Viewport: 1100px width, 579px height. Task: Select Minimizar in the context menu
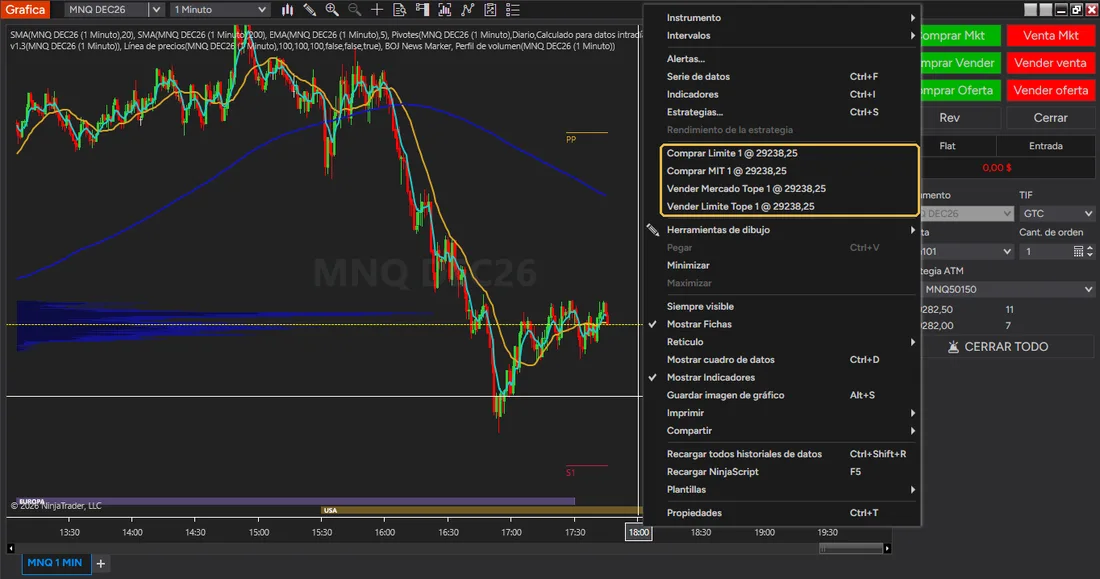tap(782, 265)
